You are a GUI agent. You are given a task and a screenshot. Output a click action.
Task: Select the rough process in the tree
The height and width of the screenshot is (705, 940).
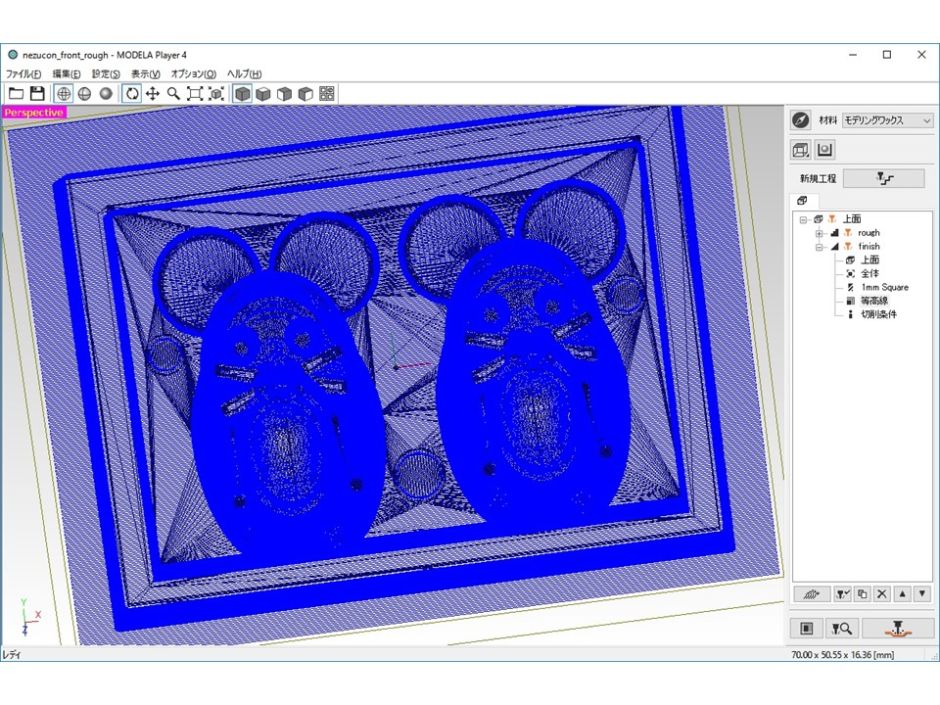click(869, 233)
